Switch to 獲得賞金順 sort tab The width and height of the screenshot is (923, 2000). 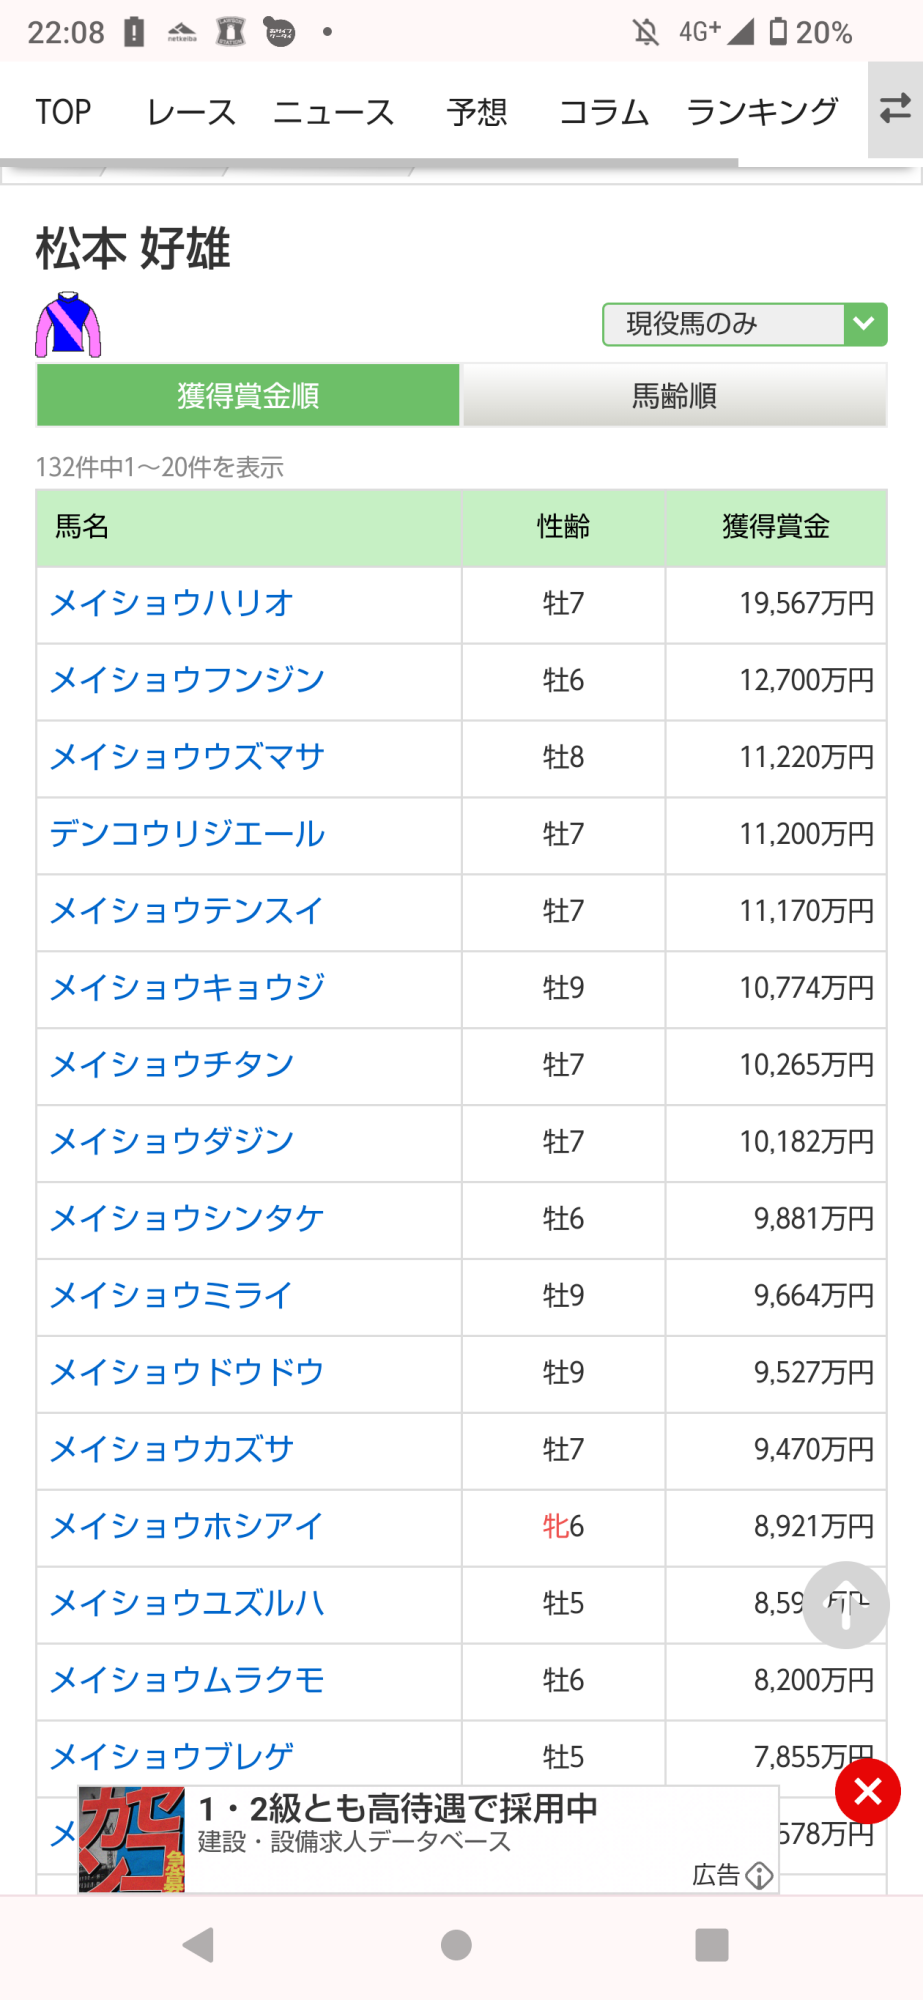[x=248, y=396]
